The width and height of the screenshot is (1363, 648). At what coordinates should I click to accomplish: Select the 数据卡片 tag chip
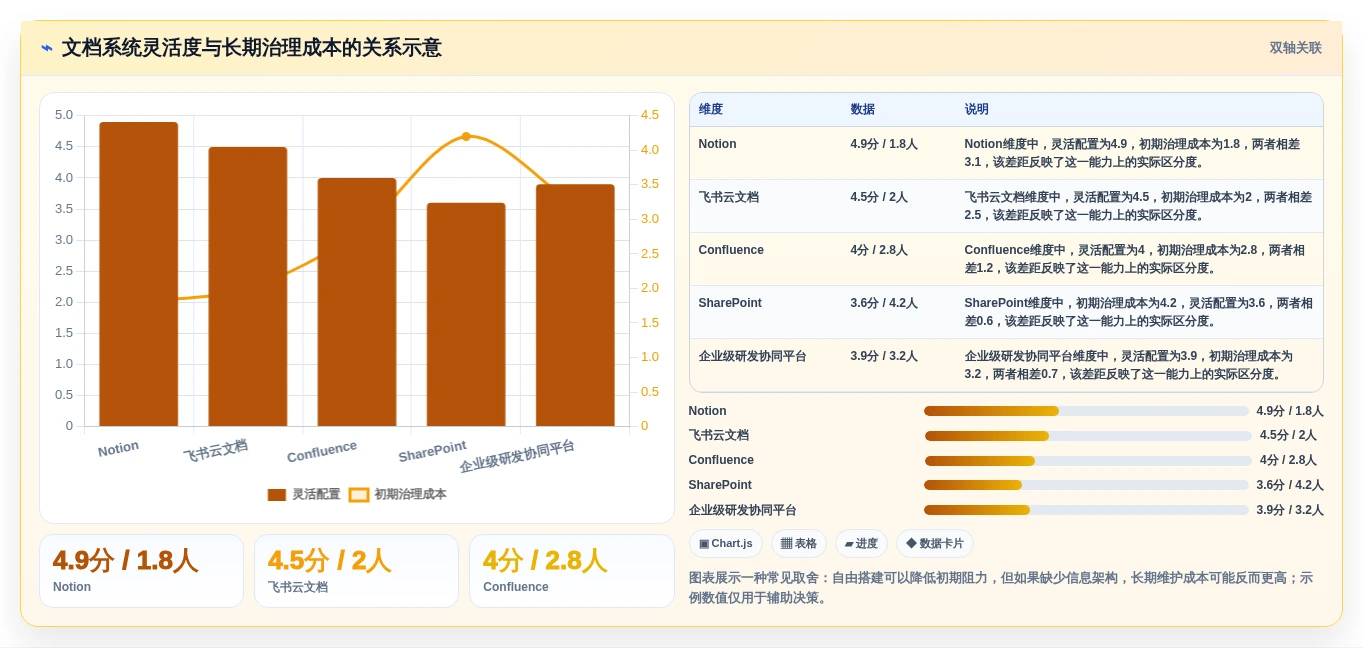click(x=935, y=544)
